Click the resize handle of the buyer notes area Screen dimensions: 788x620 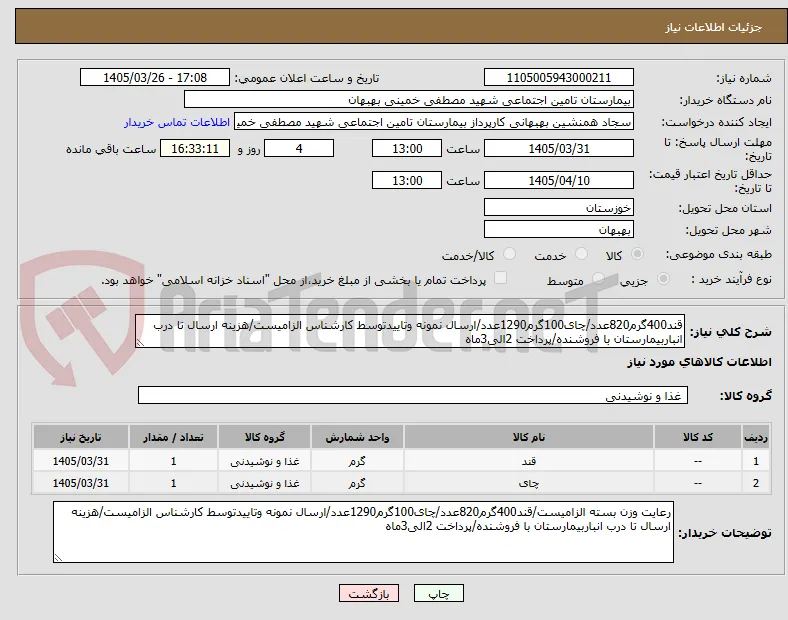(58, 557)
